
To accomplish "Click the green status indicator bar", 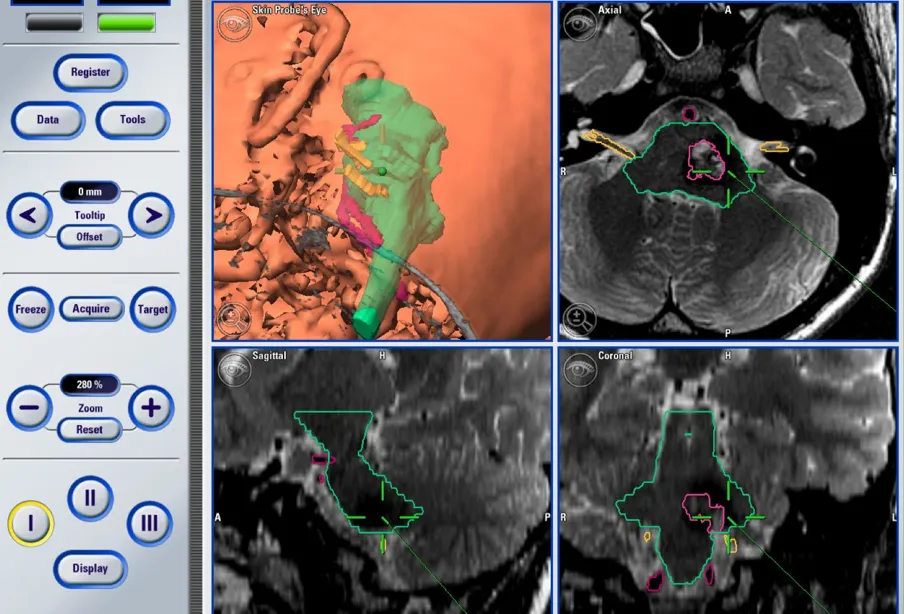I will (126, 22).
